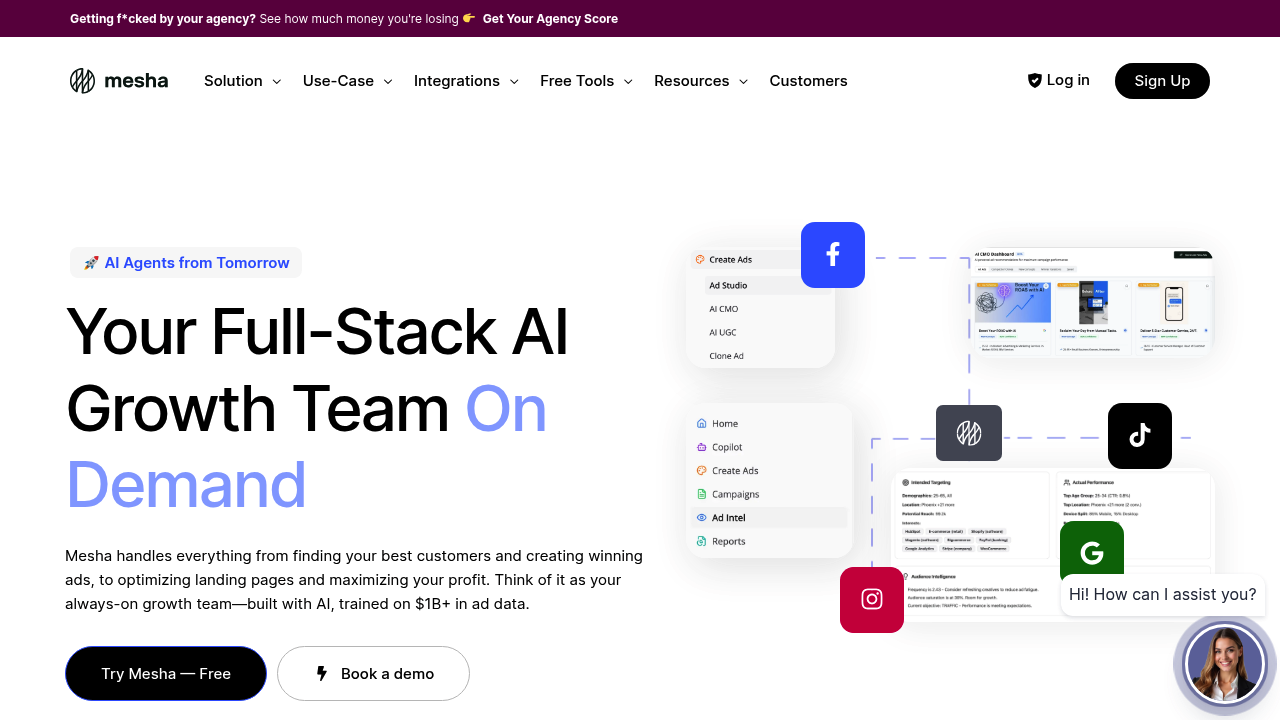The height and width of the screenshot is (720, 1280).
Task: Click Try Mesha — Free button
Action: click(x=166, y=674)
